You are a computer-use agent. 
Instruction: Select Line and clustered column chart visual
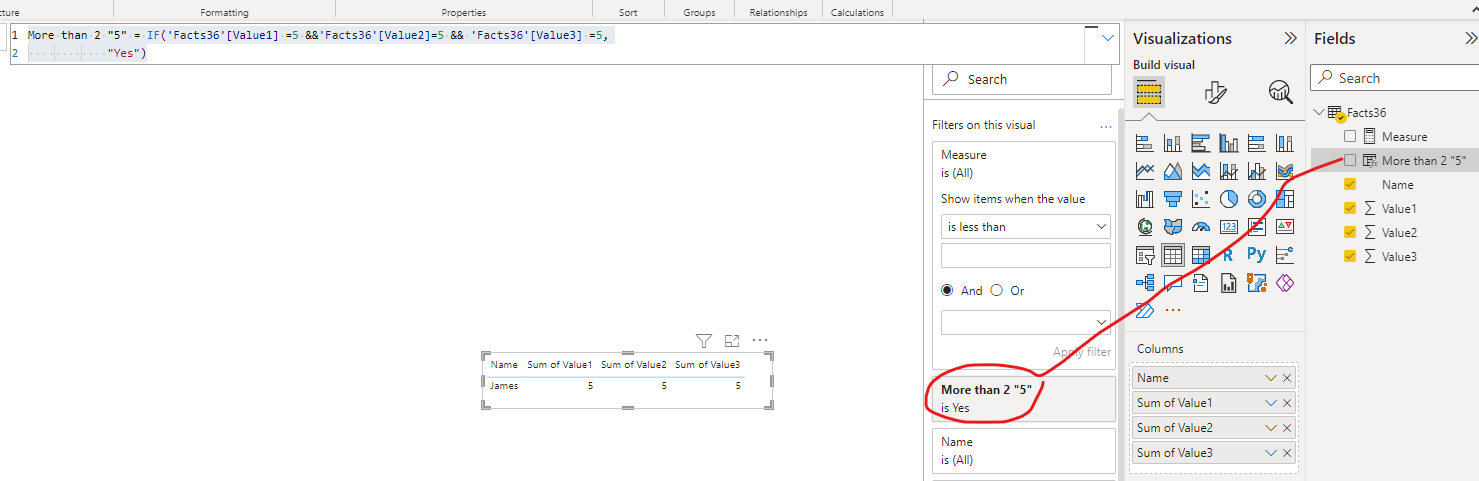tap(1257, 171)
